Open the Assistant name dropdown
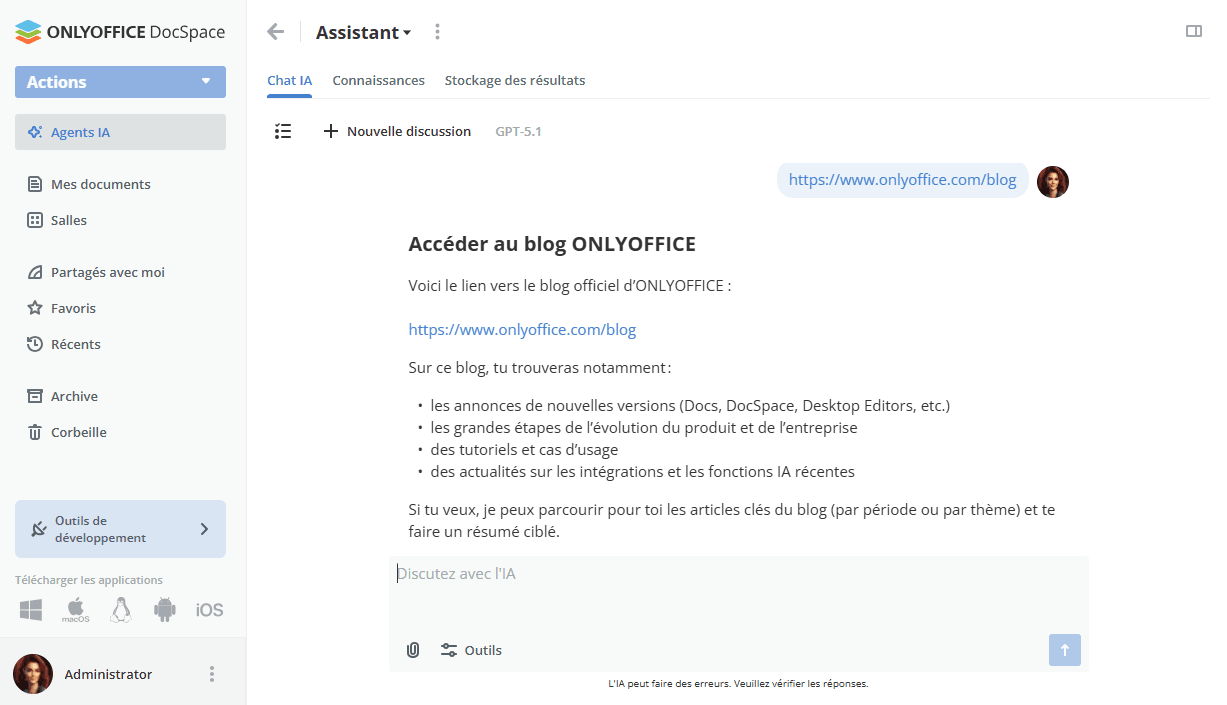Screen dimensions: 1227x705 pyautogui.click(x=363, y=31)
